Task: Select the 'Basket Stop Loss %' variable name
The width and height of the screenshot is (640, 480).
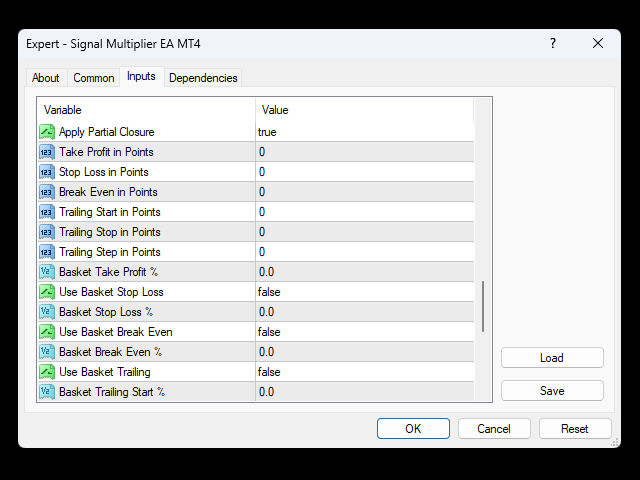Action: [106, 312]
